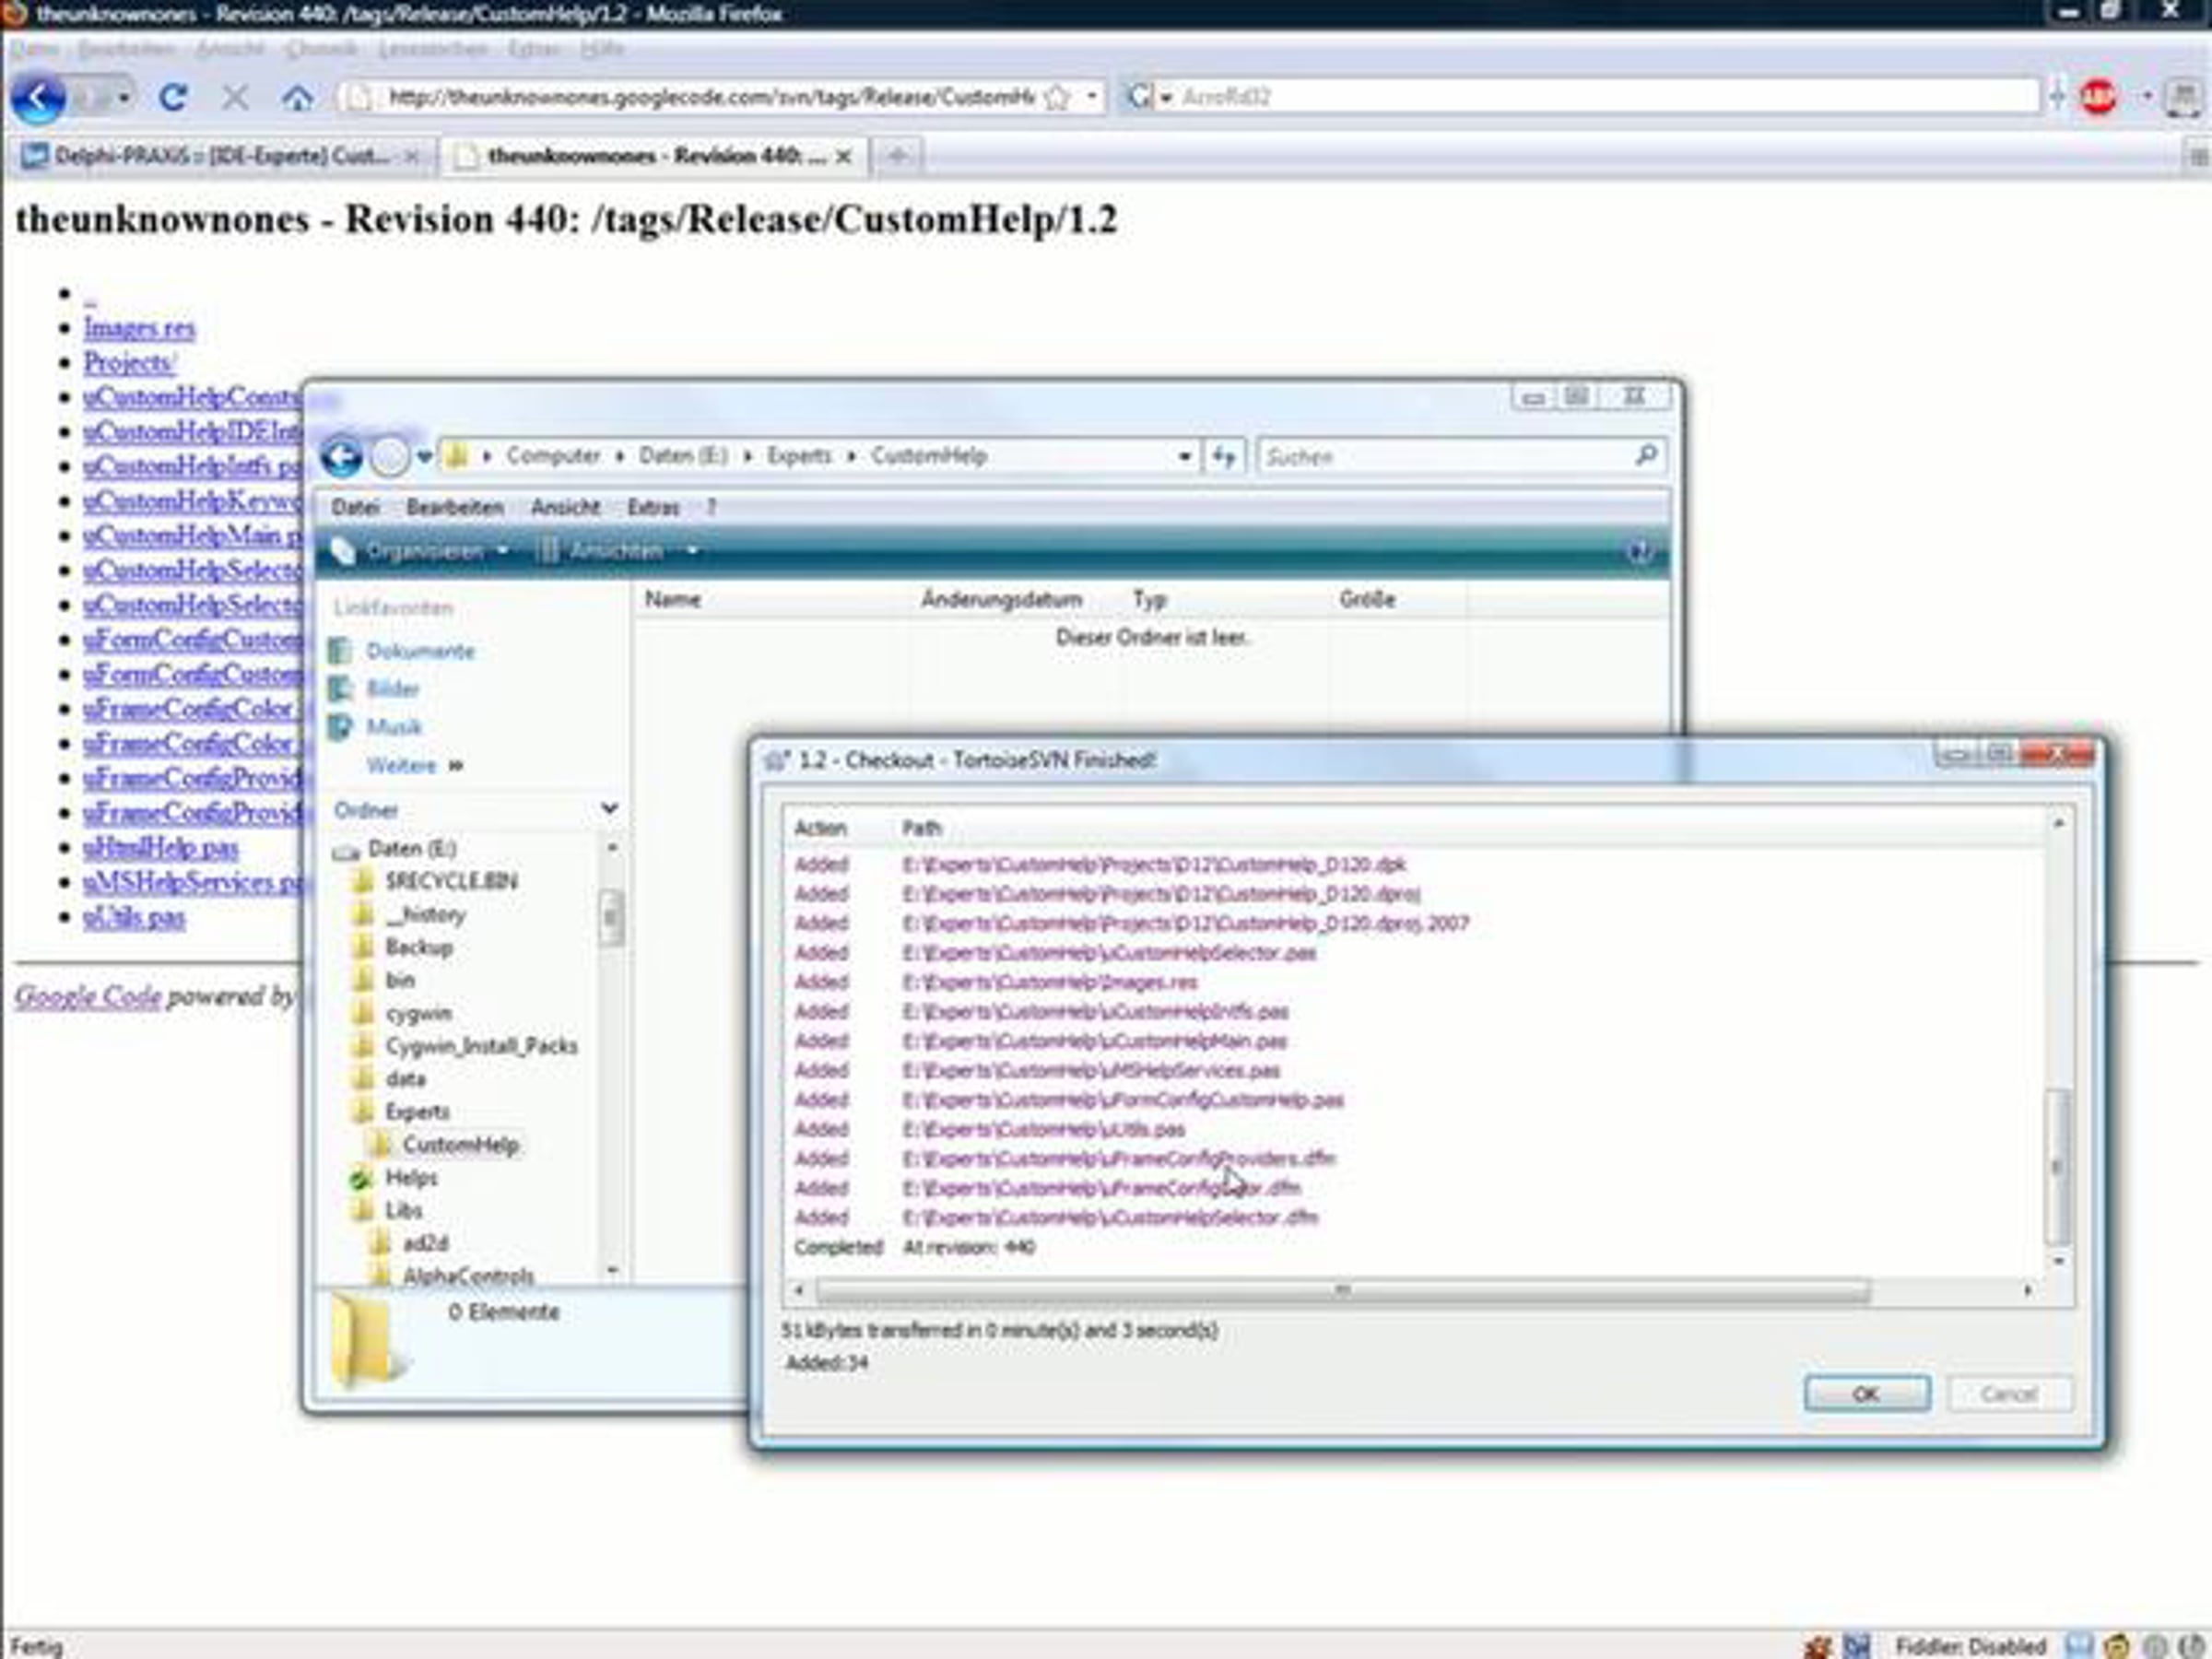Click the Adblock Plus icon in Firefox toolbar
Viewport: 2212px width, 1659px height.
pos(2098,97)
